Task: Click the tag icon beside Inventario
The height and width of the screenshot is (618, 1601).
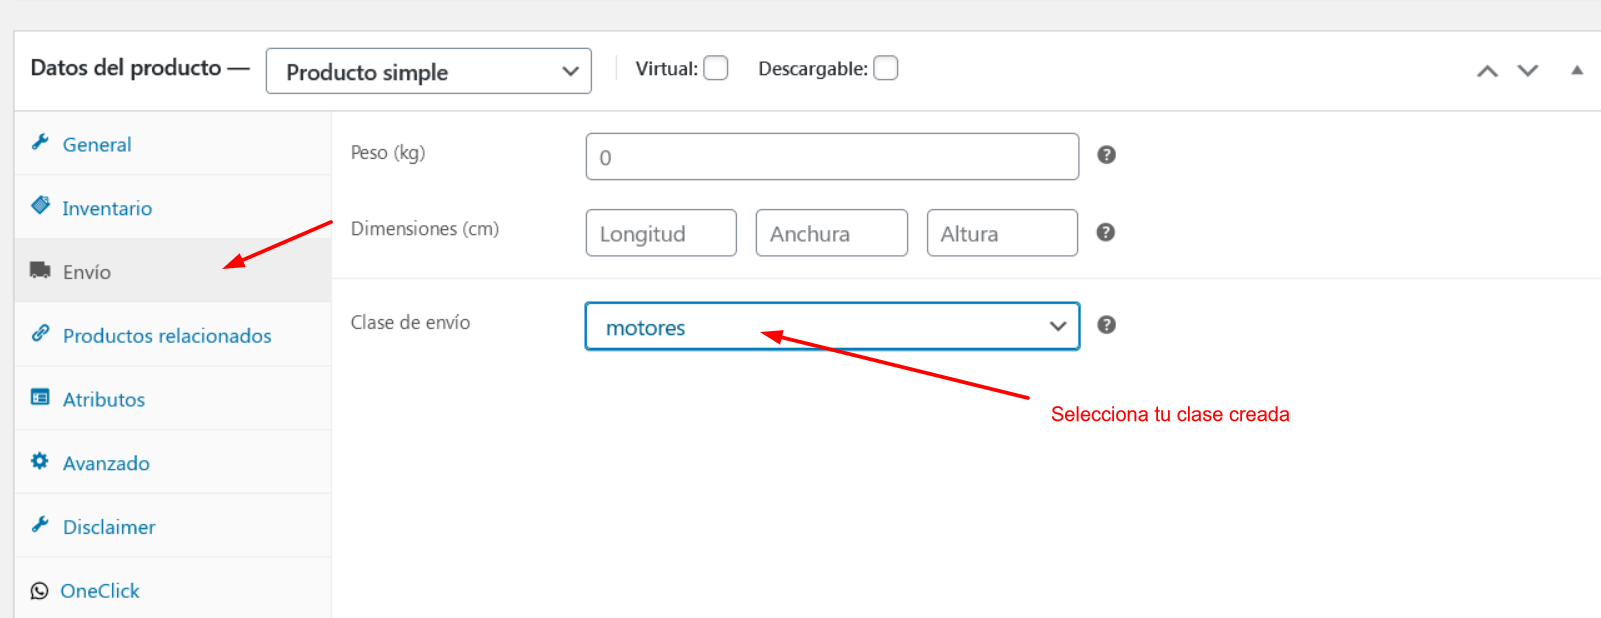Action: [x=40, y=205]
